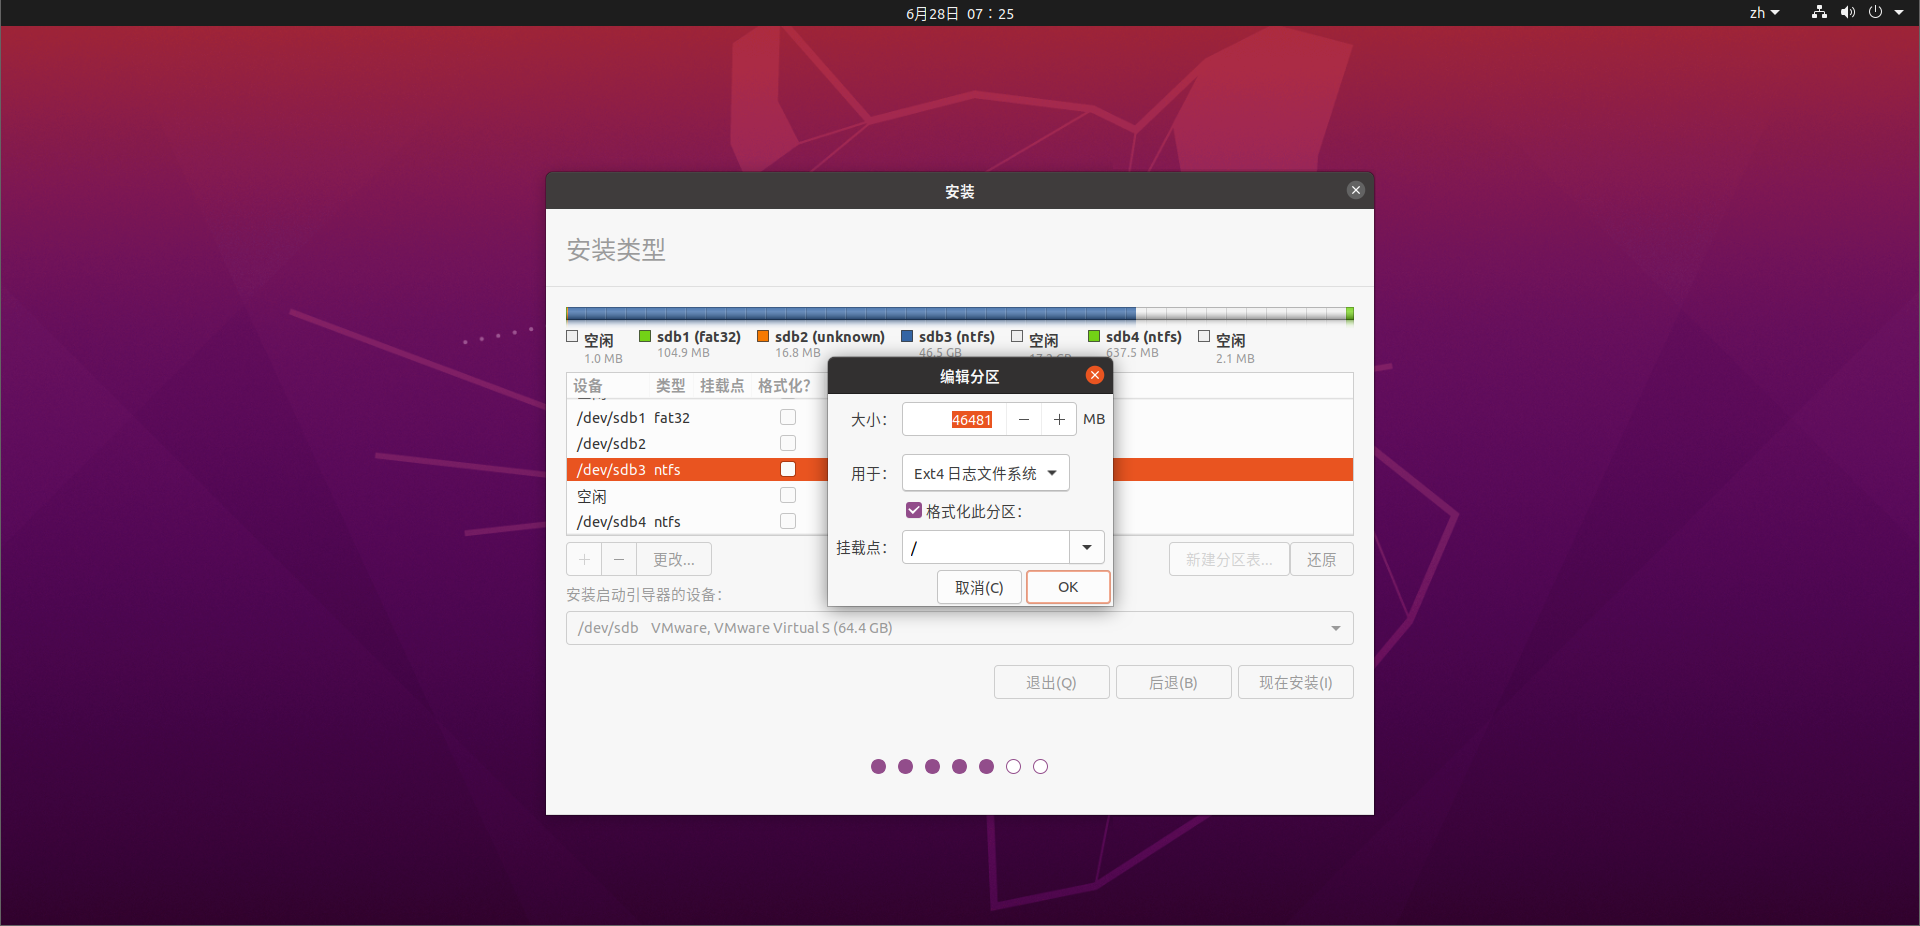The height and width of the screenshot is (926, 1920).
Task: Toggle the format this partition checkbox
Action: (x=914, y=511)
